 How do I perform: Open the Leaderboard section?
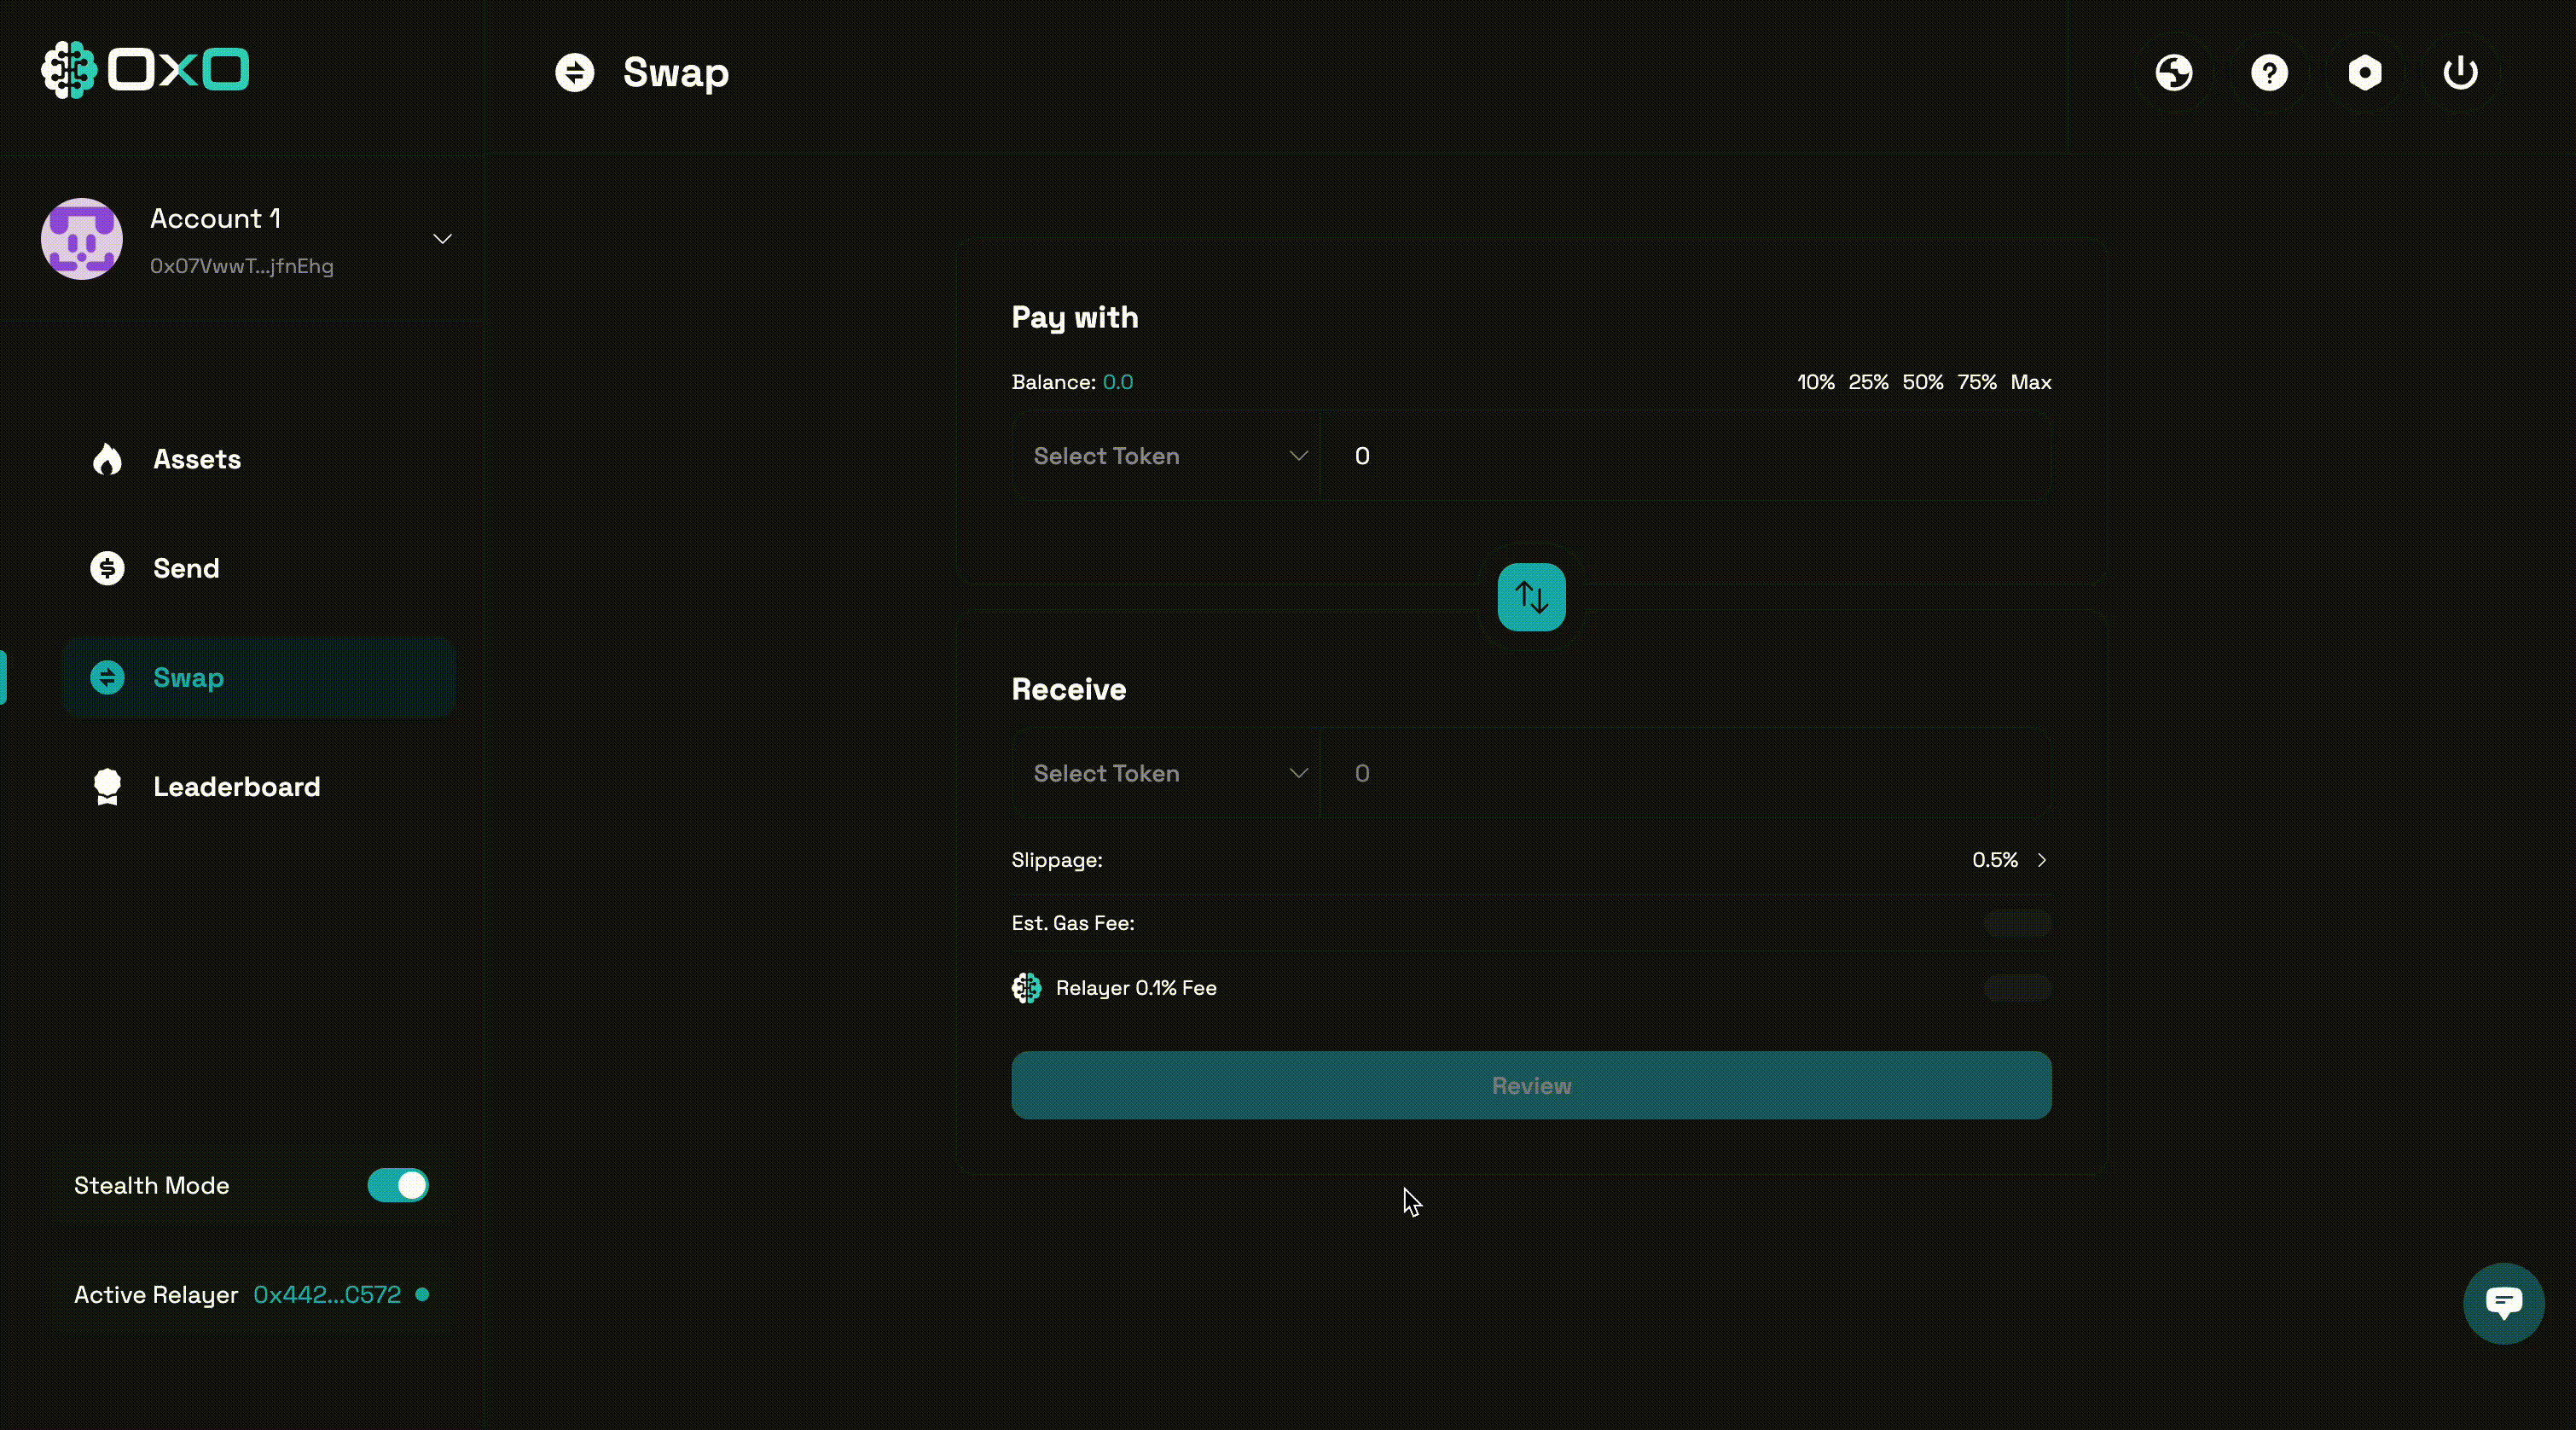click(x=236, y=787)
